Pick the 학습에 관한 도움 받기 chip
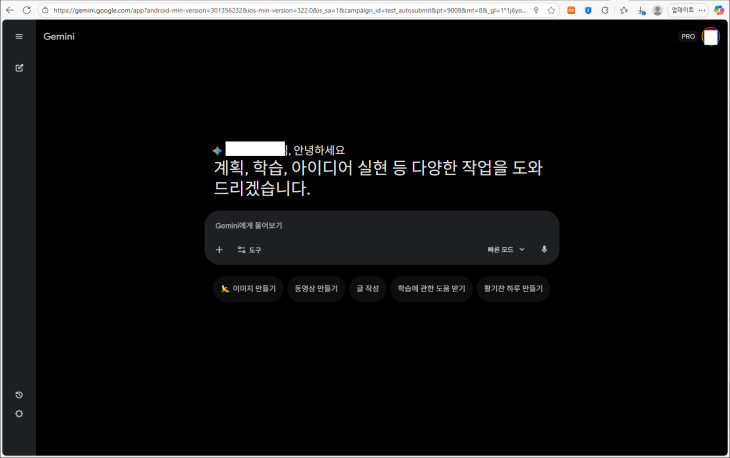 tap(431, 288)
